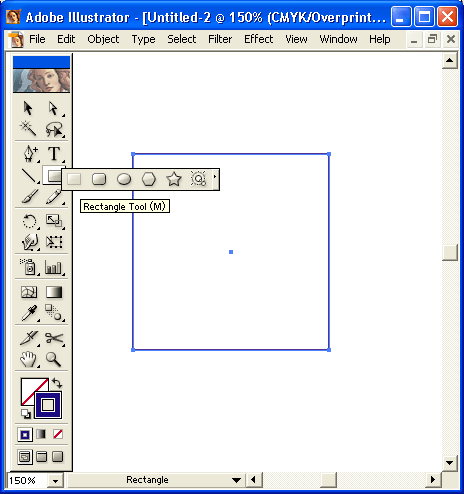This screenshot has height=494, width=464.
Task: Select the Zoom magnifier tool
Action: (x=53, y=359)
